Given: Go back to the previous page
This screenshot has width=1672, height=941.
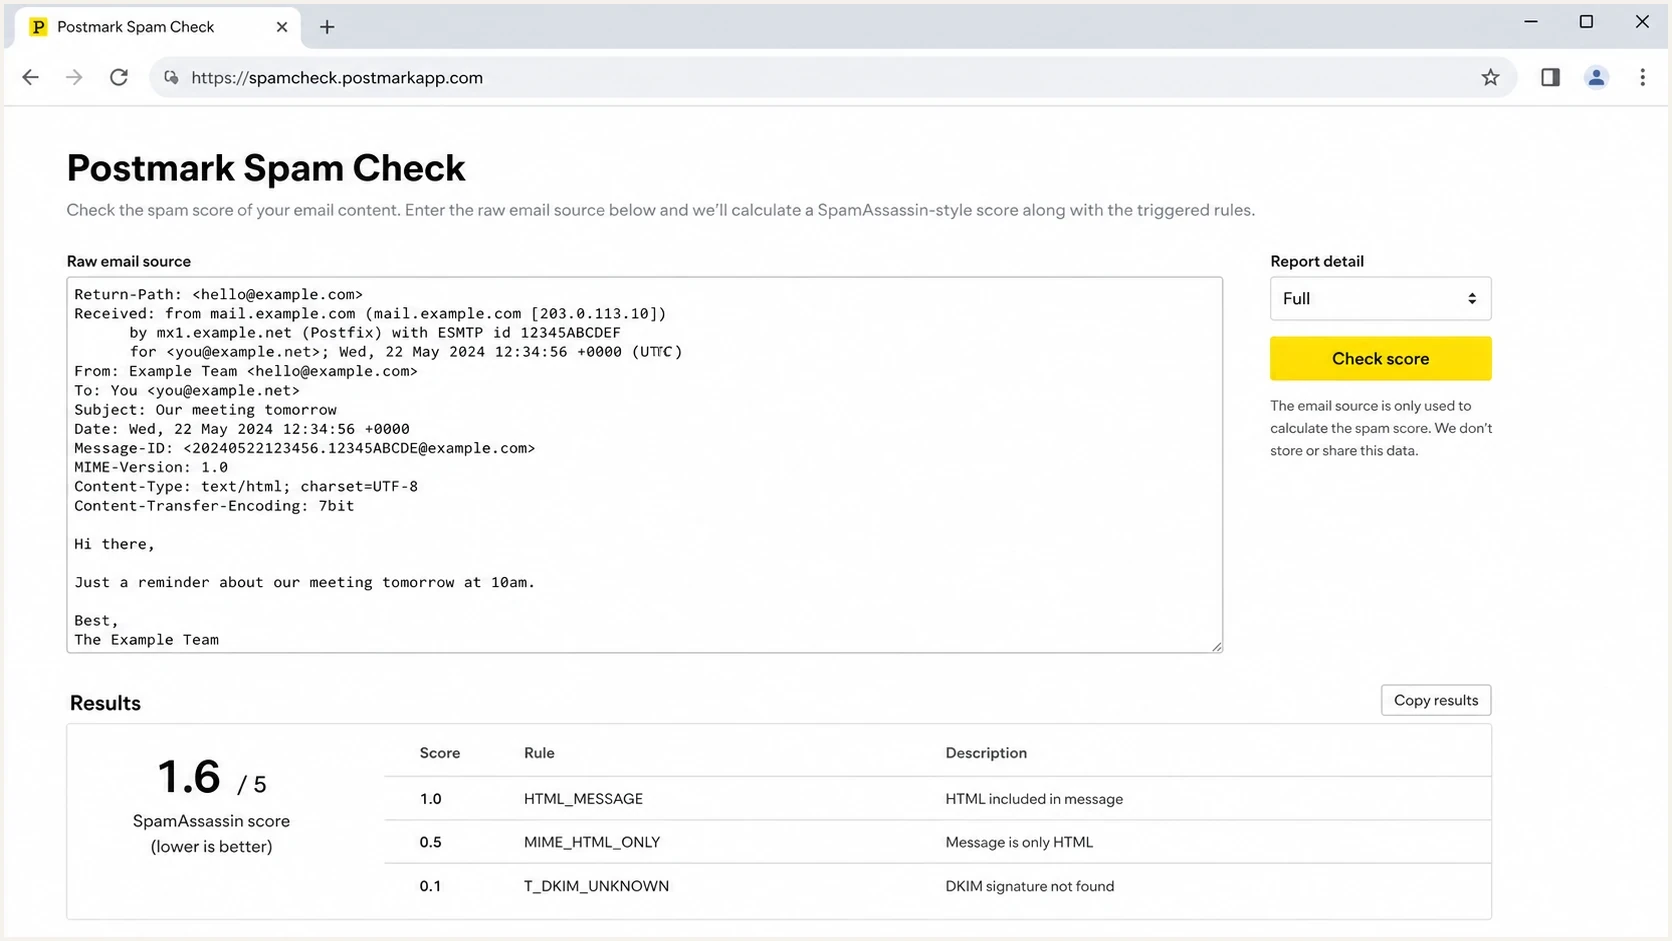Looking at the screenshot, I should point(31,77).
